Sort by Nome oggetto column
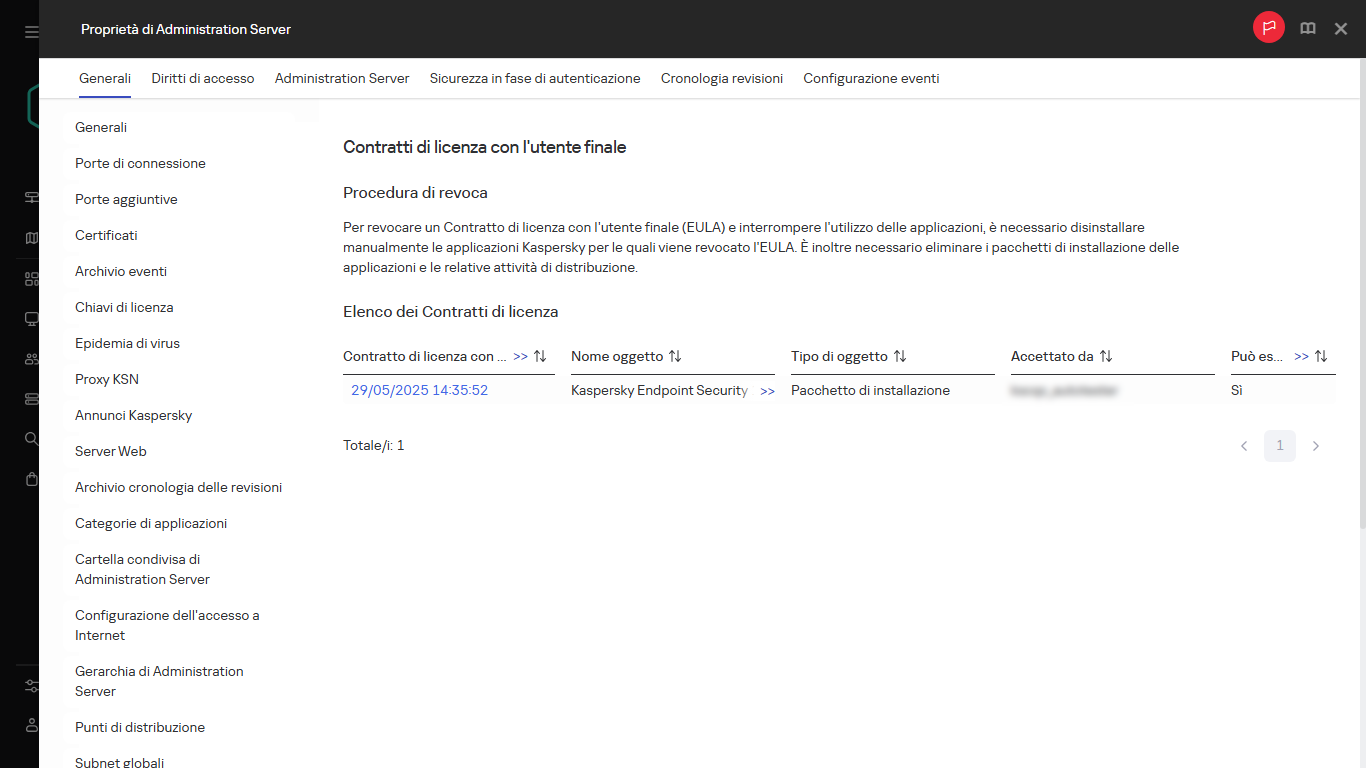1366x768 pixels. (675, 357)
